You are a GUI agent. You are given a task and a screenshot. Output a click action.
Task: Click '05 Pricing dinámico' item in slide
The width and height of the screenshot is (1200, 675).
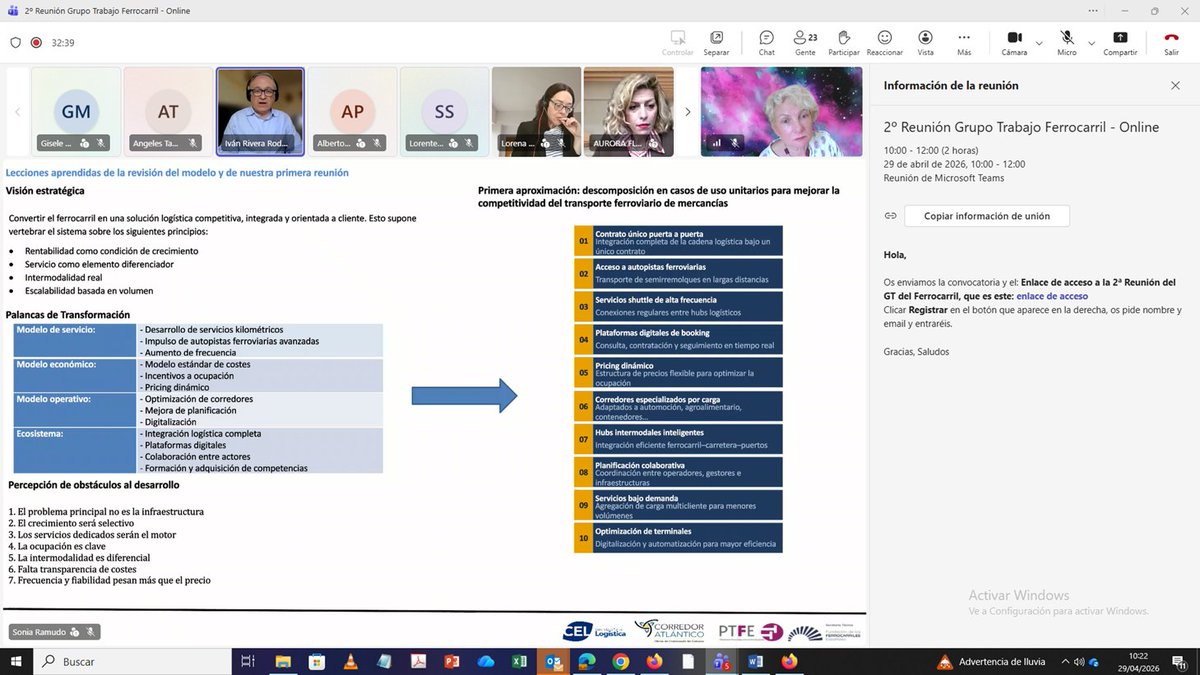pos(678,373)
